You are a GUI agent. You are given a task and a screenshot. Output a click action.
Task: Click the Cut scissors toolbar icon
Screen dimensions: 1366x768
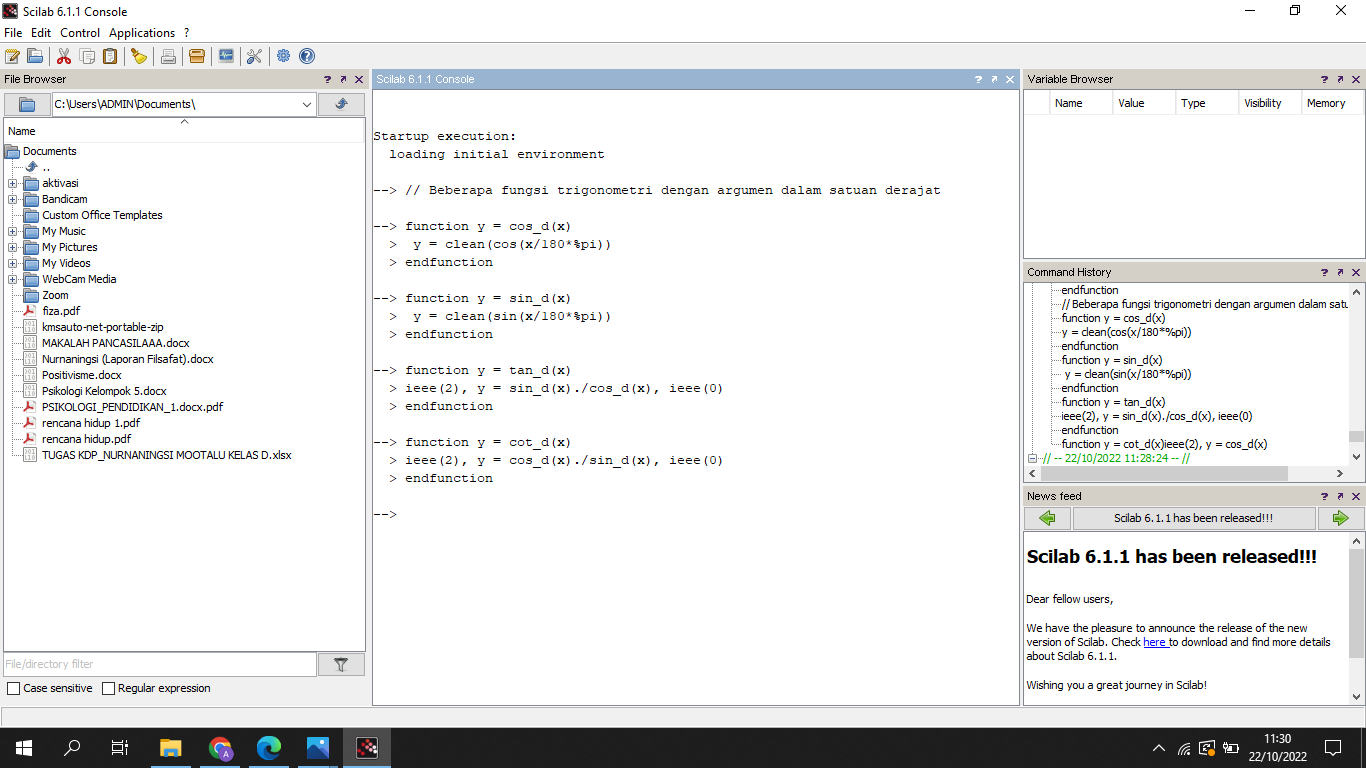pyautogui.click(x=64, y=56)
